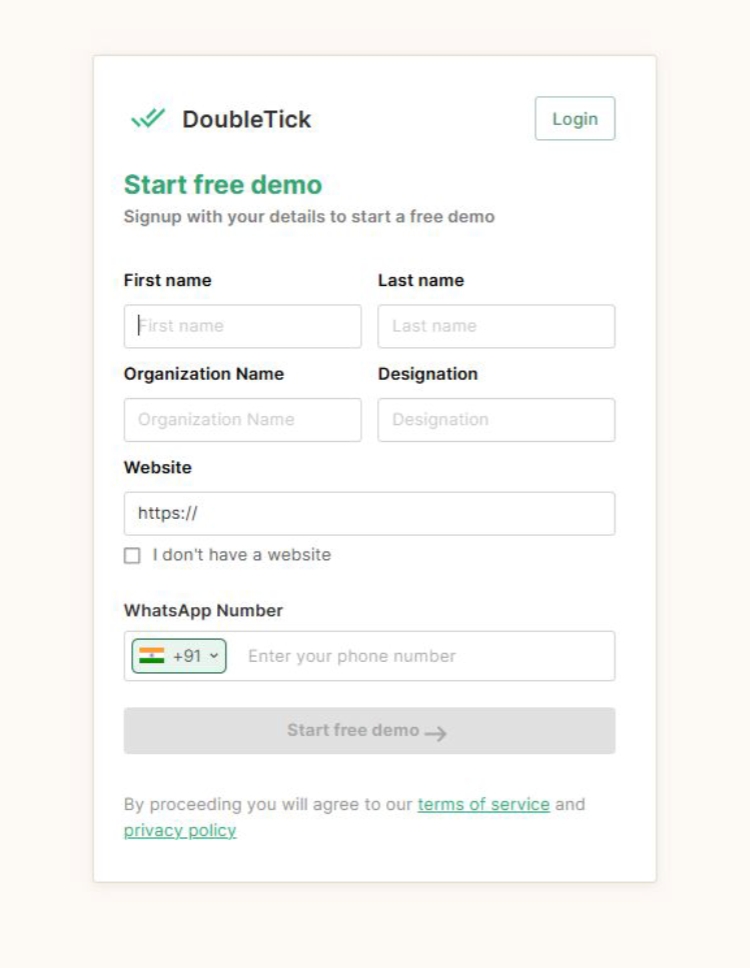
Task: Click the India flag icon
Action: [x=152, y=656]
